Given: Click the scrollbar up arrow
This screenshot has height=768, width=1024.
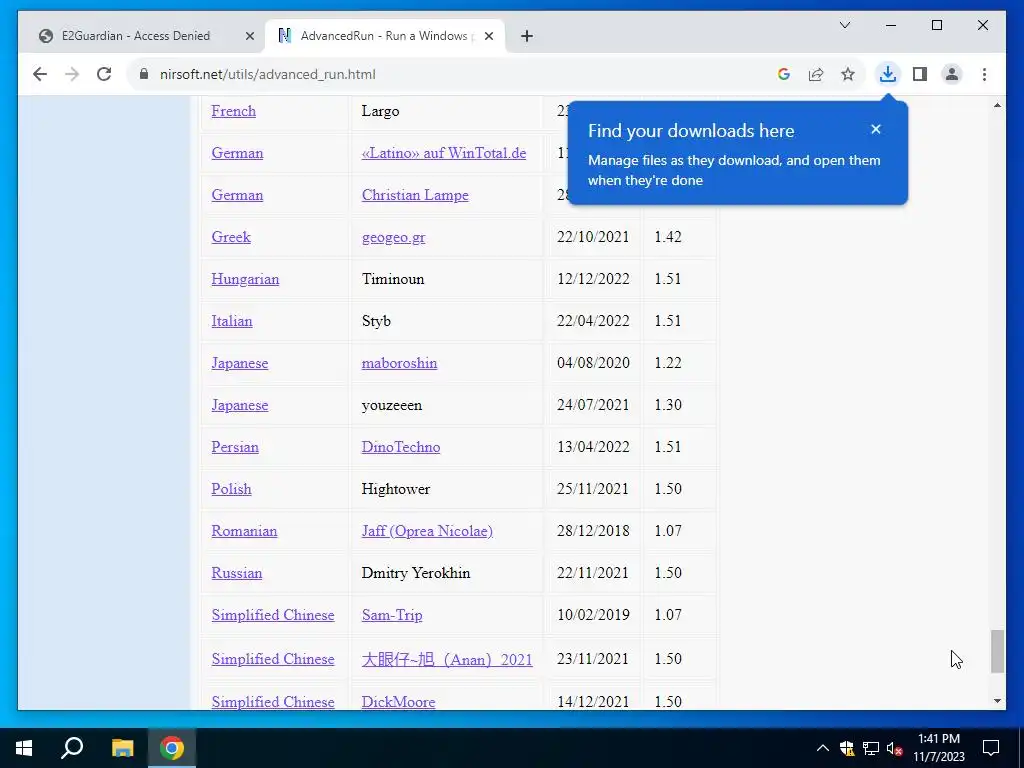Looking at the screenshot, I should (997, 105).
